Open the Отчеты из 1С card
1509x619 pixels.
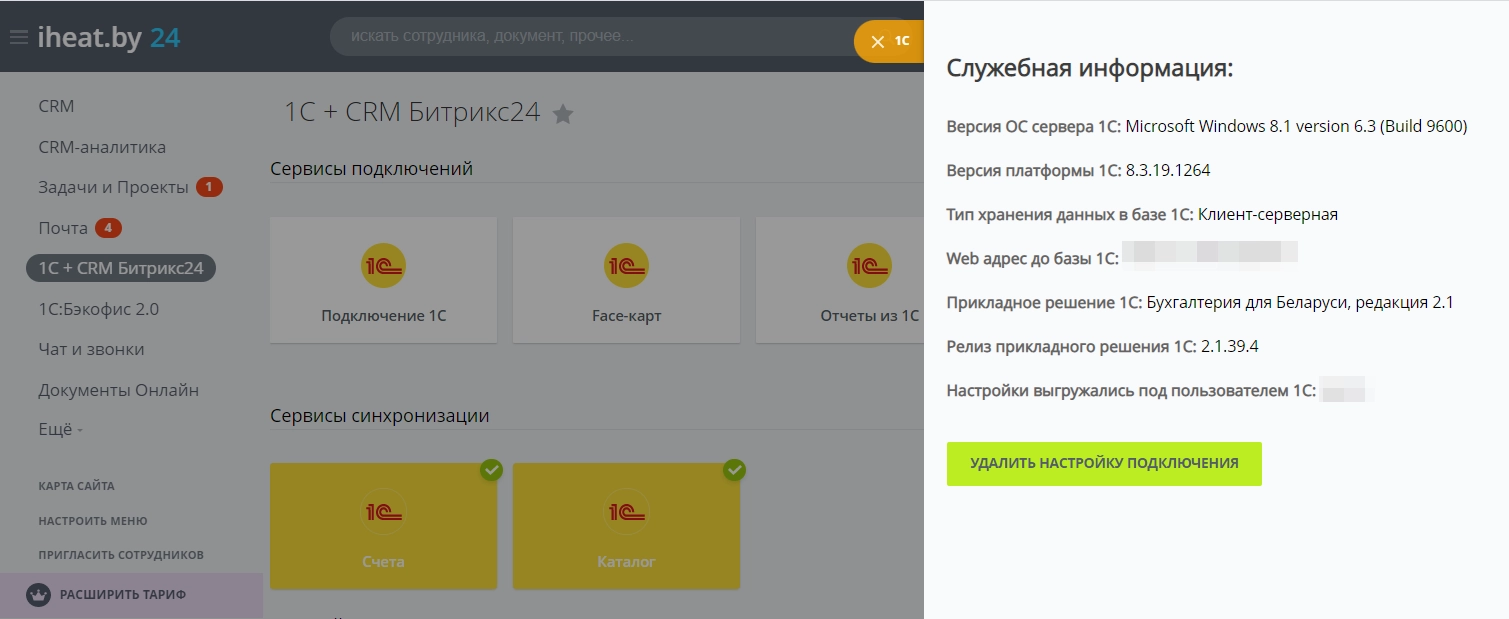click(x=840, y=280)
